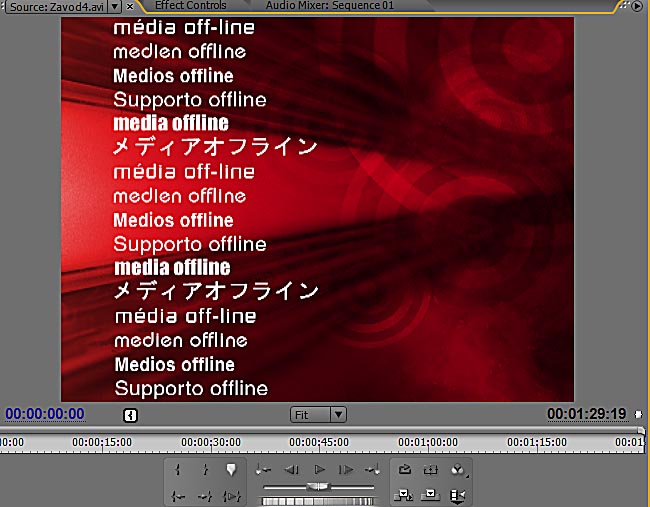Open the Source panel flyout menu
The width and height of the screenshot is (650, 507).
[637, 6]
